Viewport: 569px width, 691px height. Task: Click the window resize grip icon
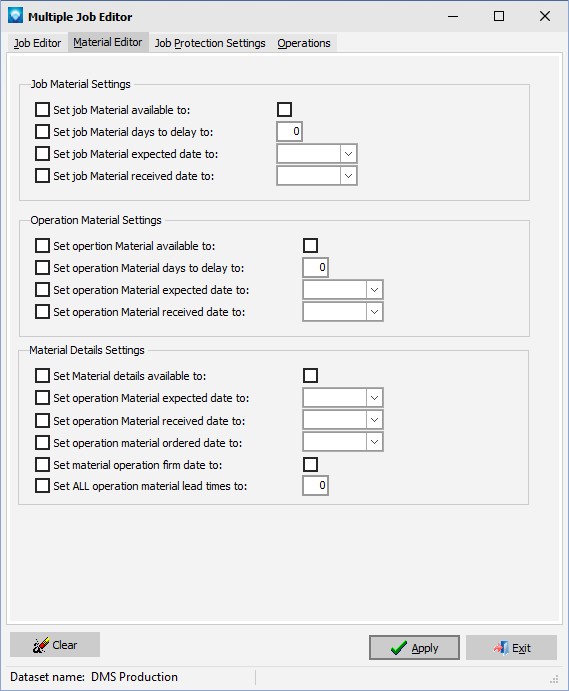click(x=554, y=678)
